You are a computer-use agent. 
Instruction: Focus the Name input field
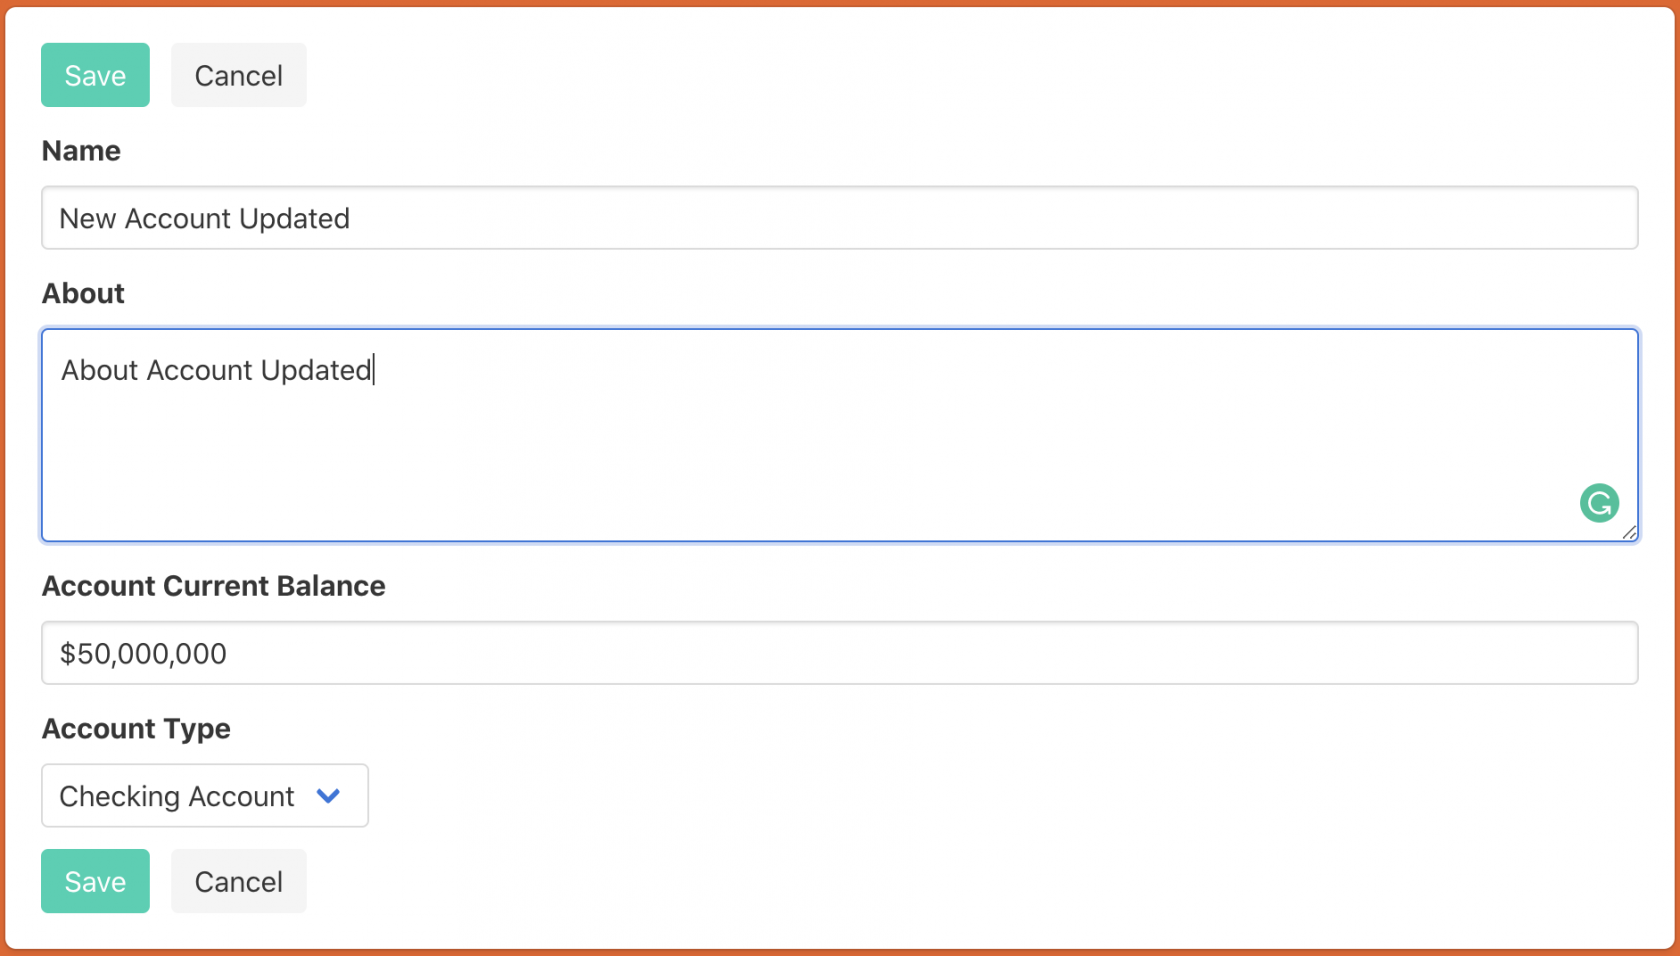click(840, 218)
